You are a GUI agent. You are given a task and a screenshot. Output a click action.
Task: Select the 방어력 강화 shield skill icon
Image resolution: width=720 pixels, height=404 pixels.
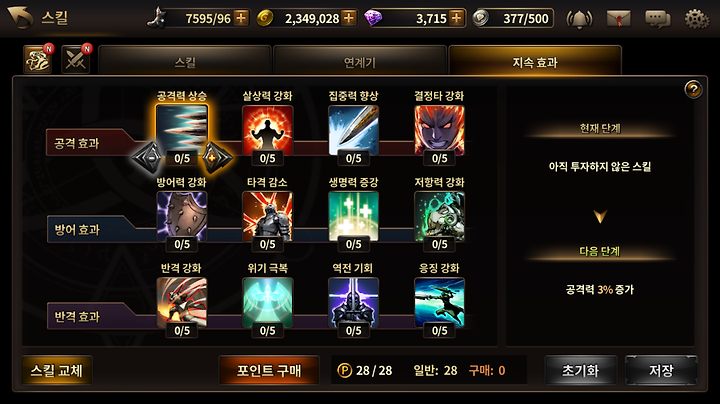pyautogui.click(x=181, y=216)
